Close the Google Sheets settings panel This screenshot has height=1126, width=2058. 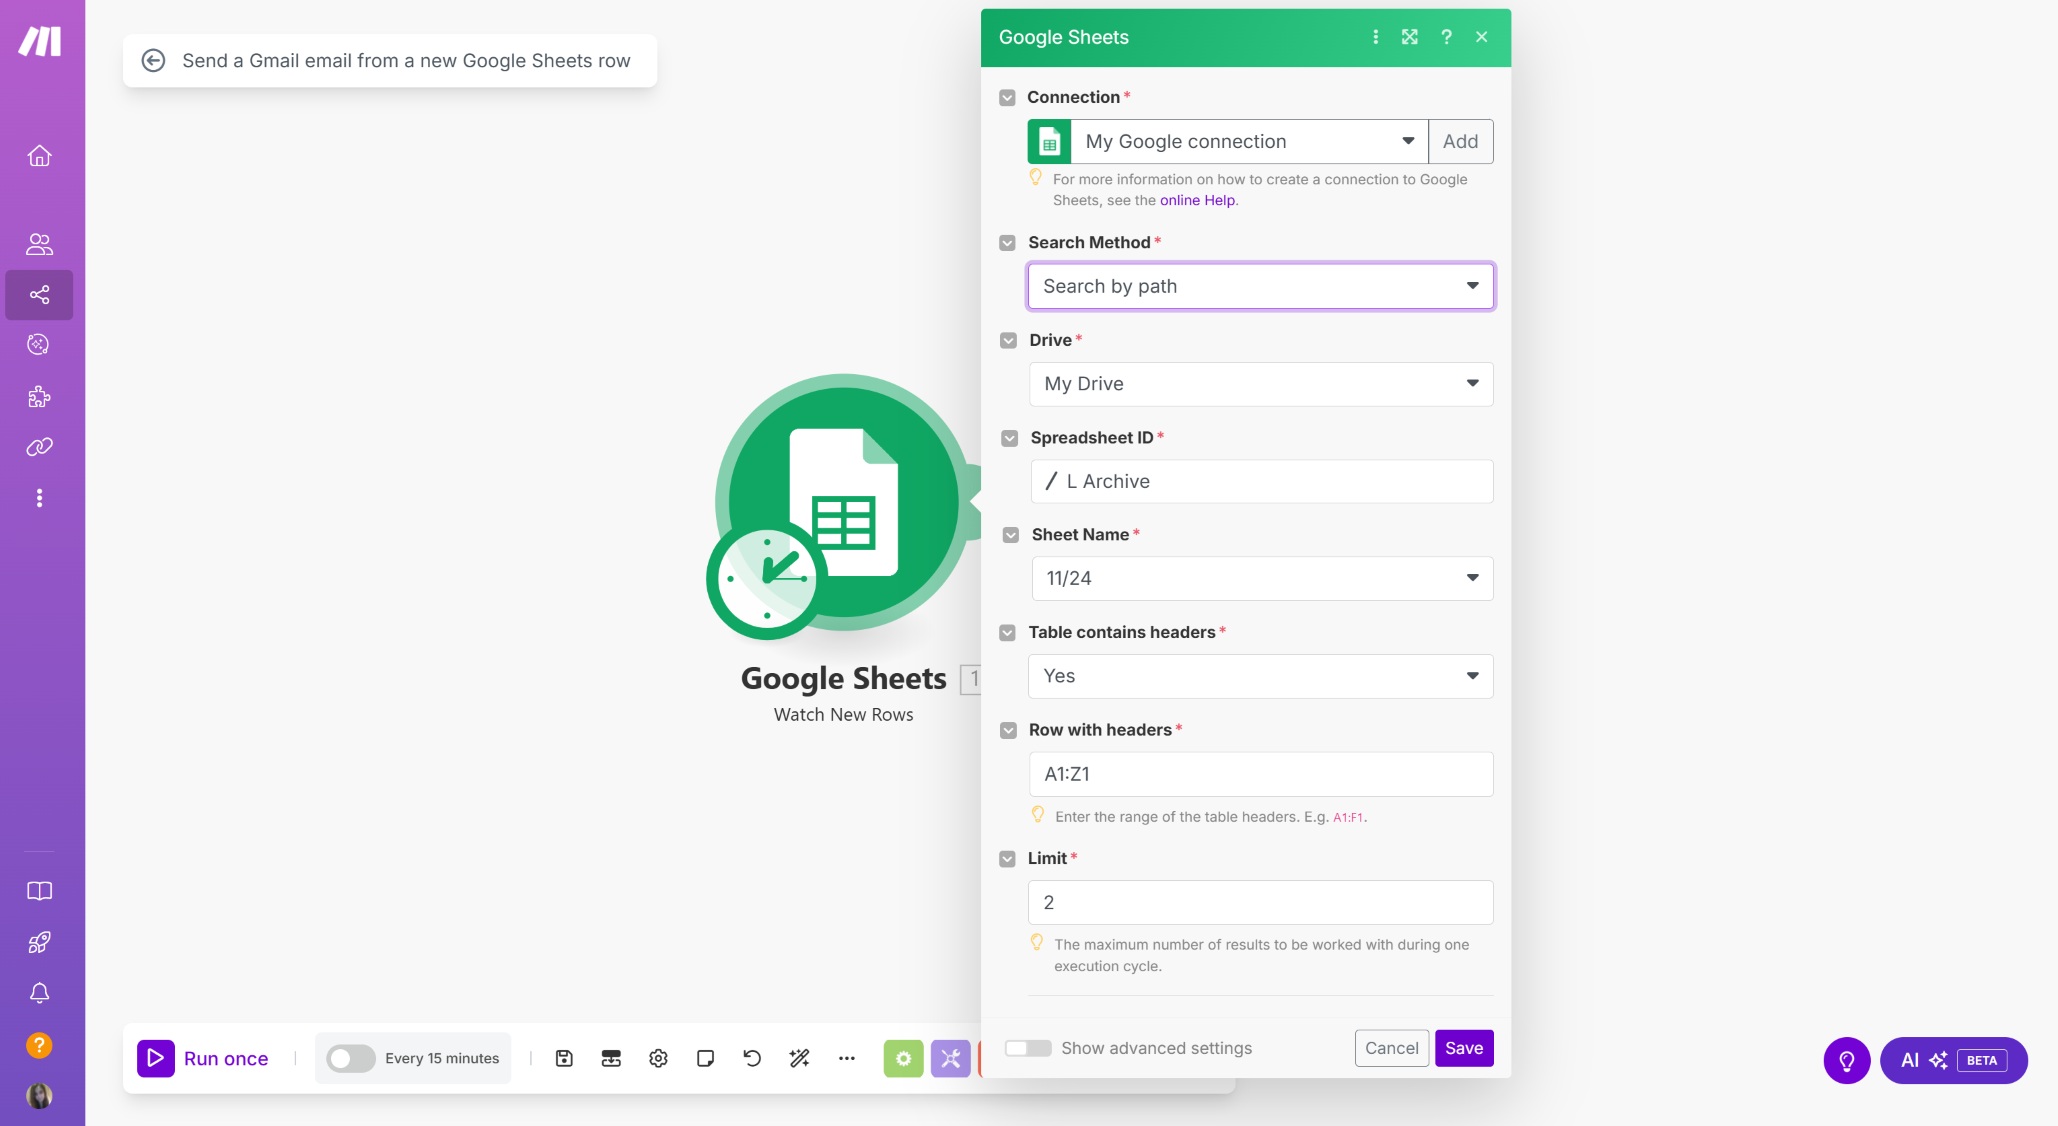point(1481,37)
